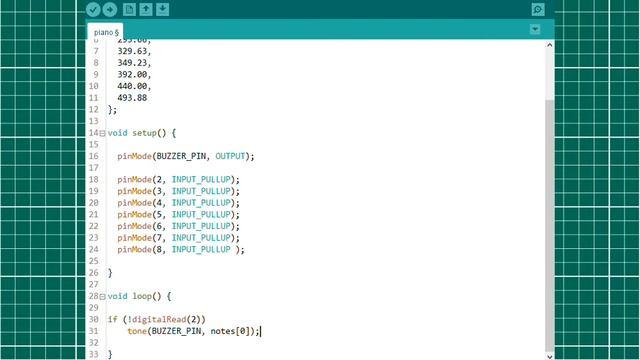The height and width of the screenshot is (360, 640).
Task: Click the value 349.23 on line 8
Action: pos(132,63)
